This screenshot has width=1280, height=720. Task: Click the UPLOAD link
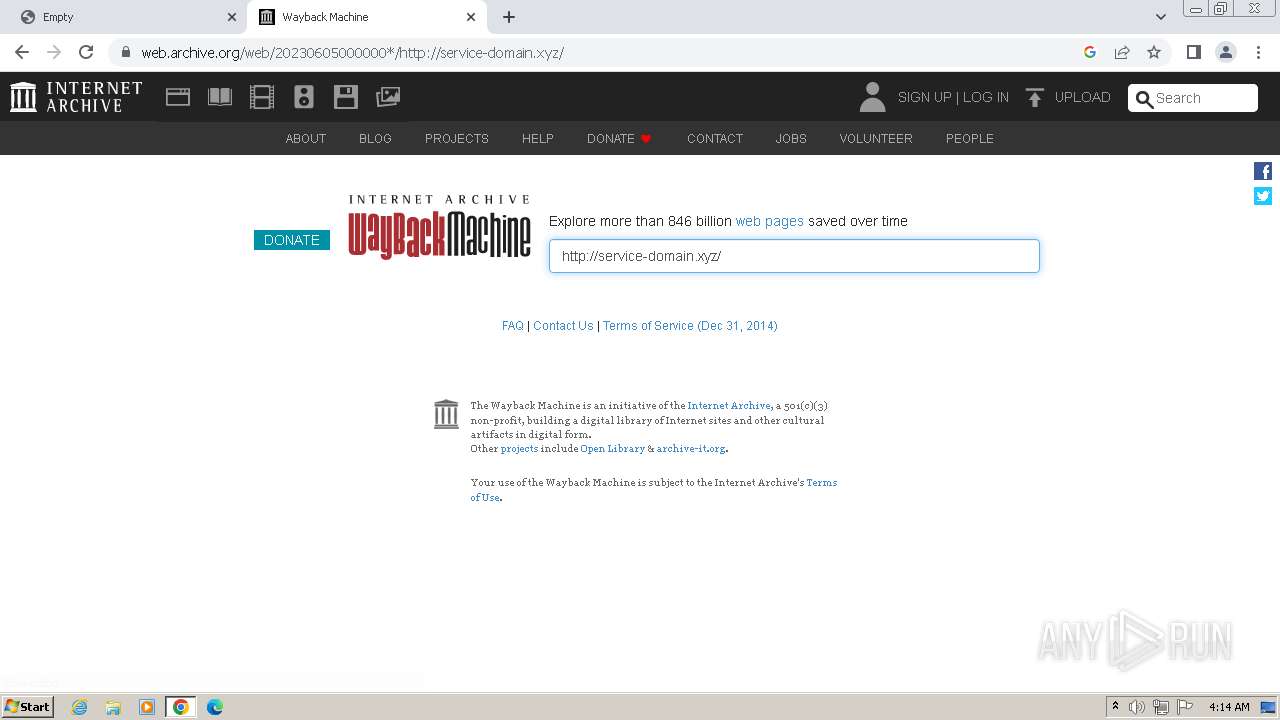[x=1083, y=97]
